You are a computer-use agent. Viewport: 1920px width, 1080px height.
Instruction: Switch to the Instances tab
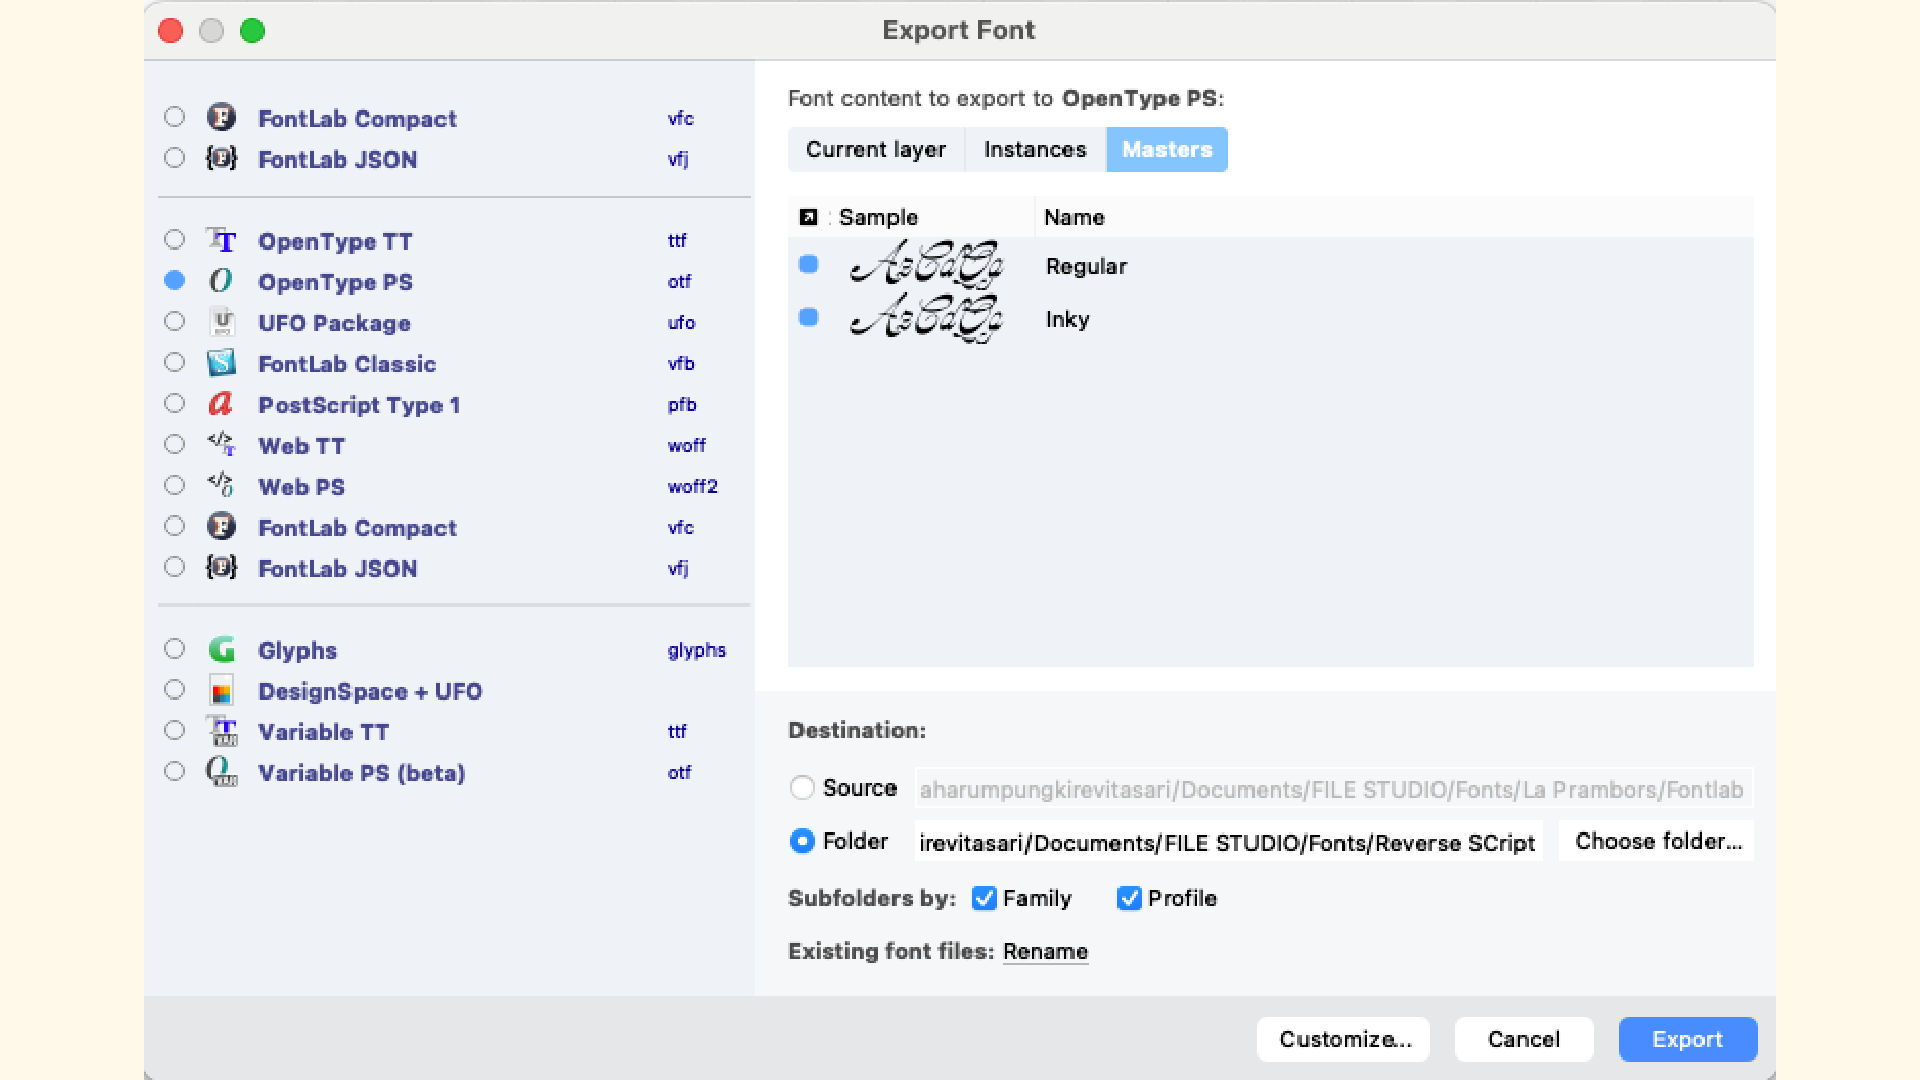1035,149
